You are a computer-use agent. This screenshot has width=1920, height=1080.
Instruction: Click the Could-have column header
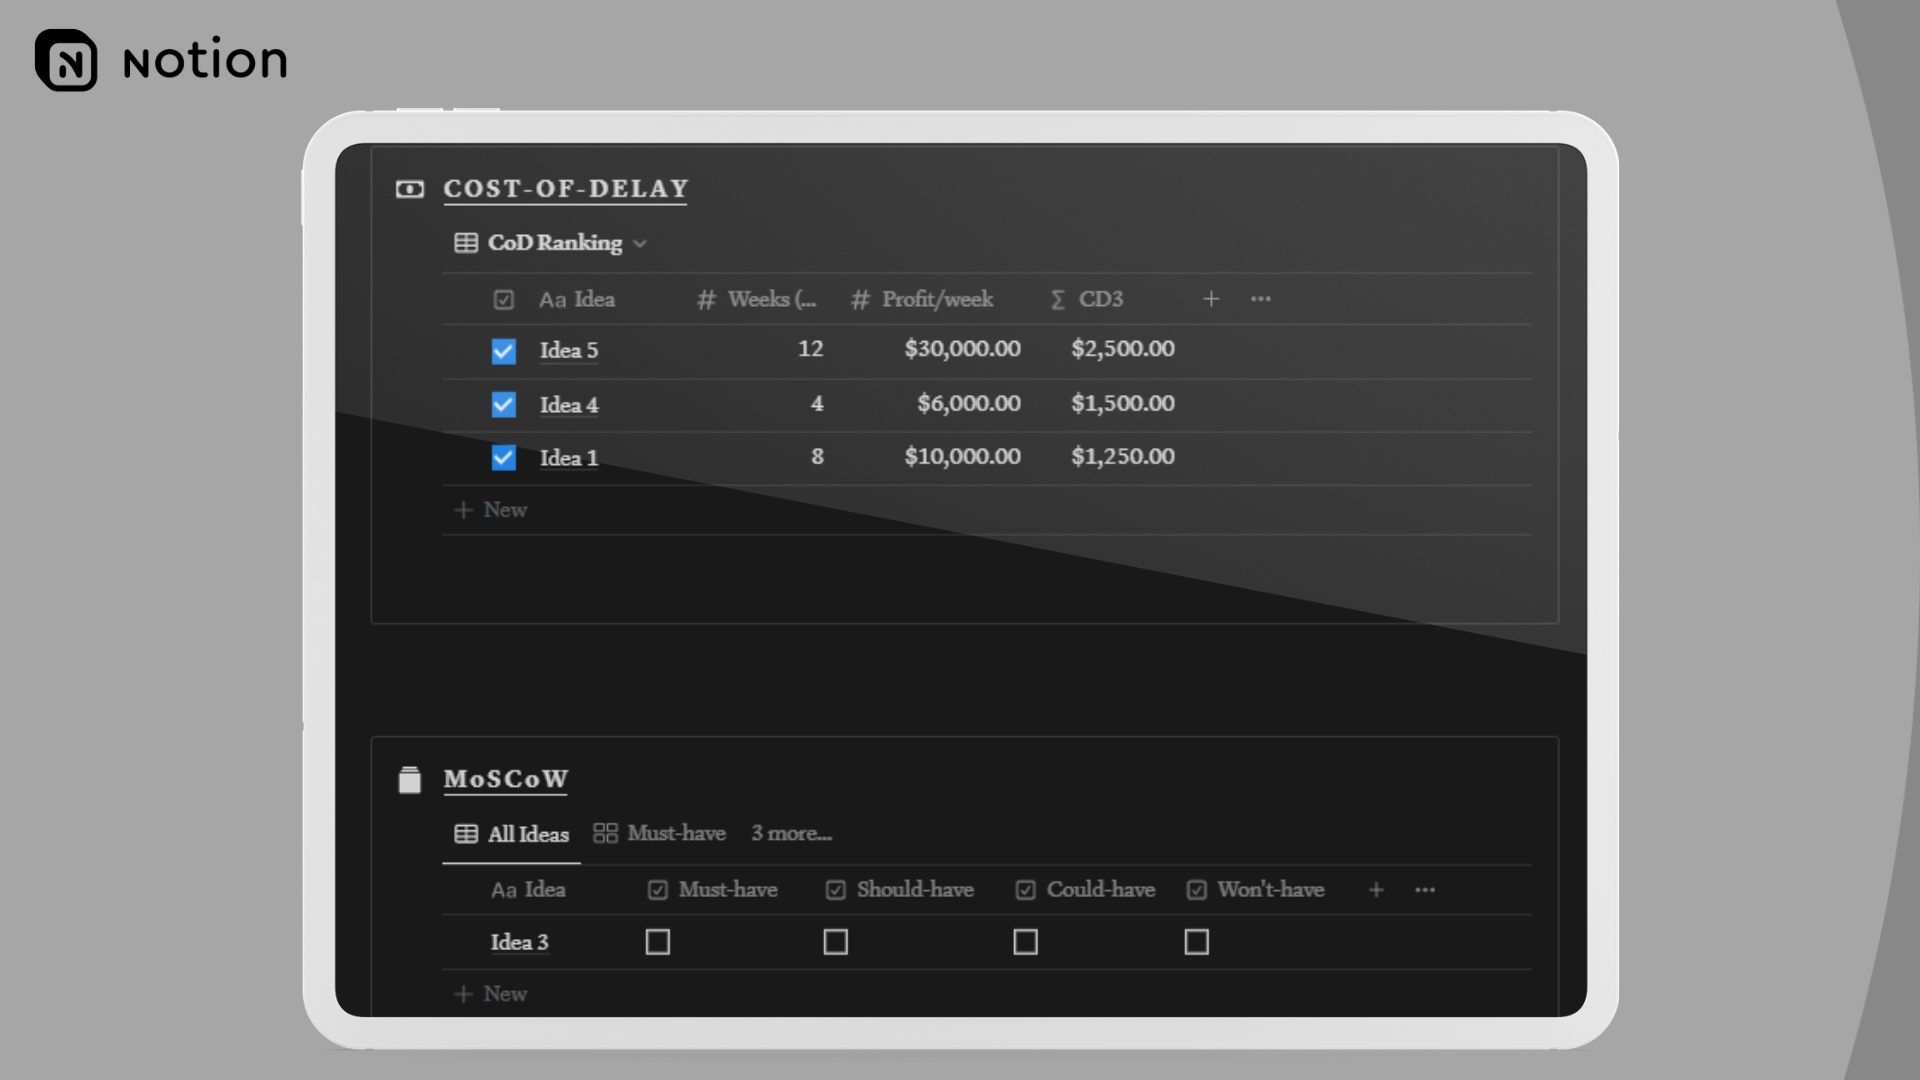pos(1086,890)
